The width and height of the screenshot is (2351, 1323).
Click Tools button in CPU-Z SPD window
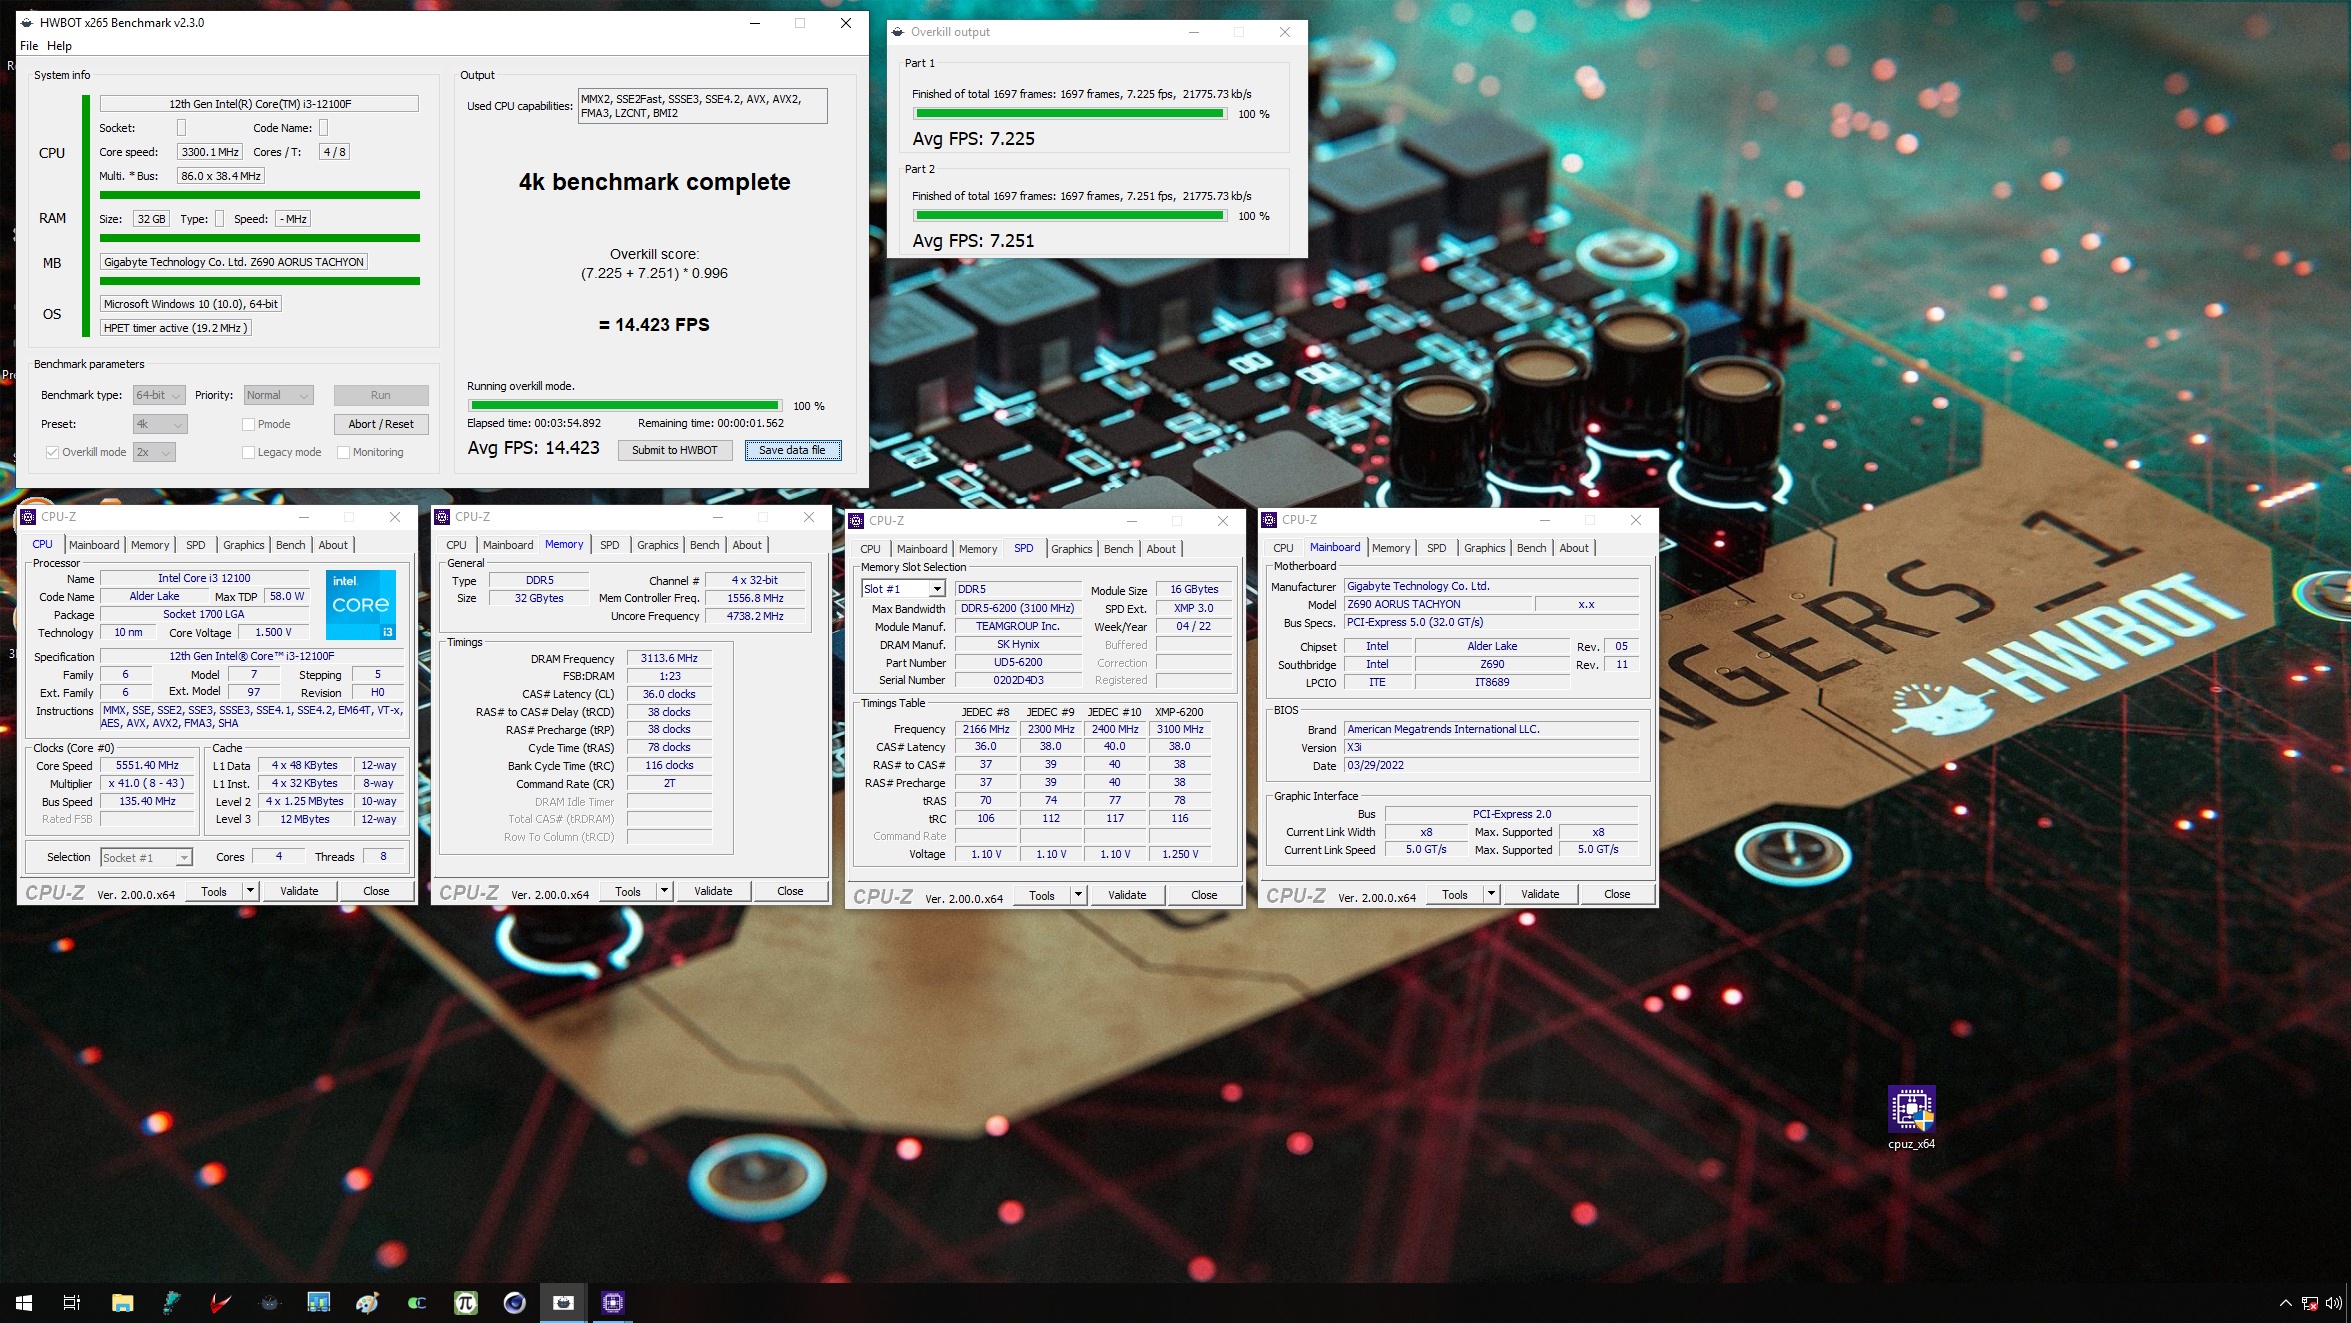(x=1042, y=895)
